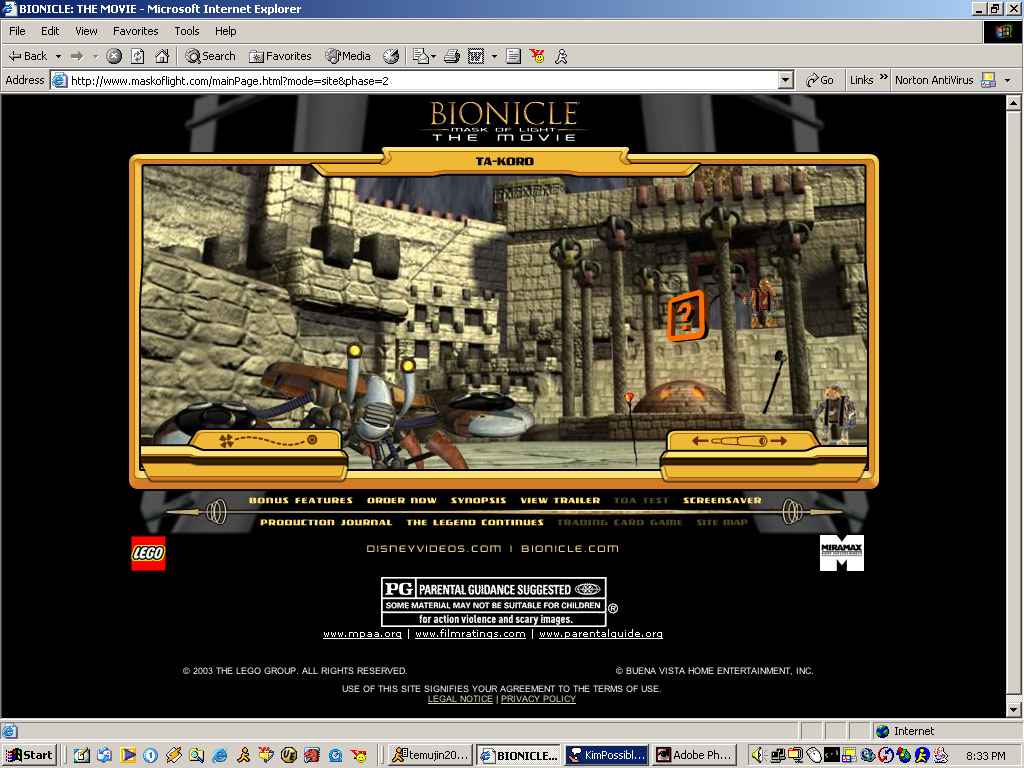Click the Forward arrow button
Image resolution: width=1024 pixels, height=768 pixels.
click(77, 56)
